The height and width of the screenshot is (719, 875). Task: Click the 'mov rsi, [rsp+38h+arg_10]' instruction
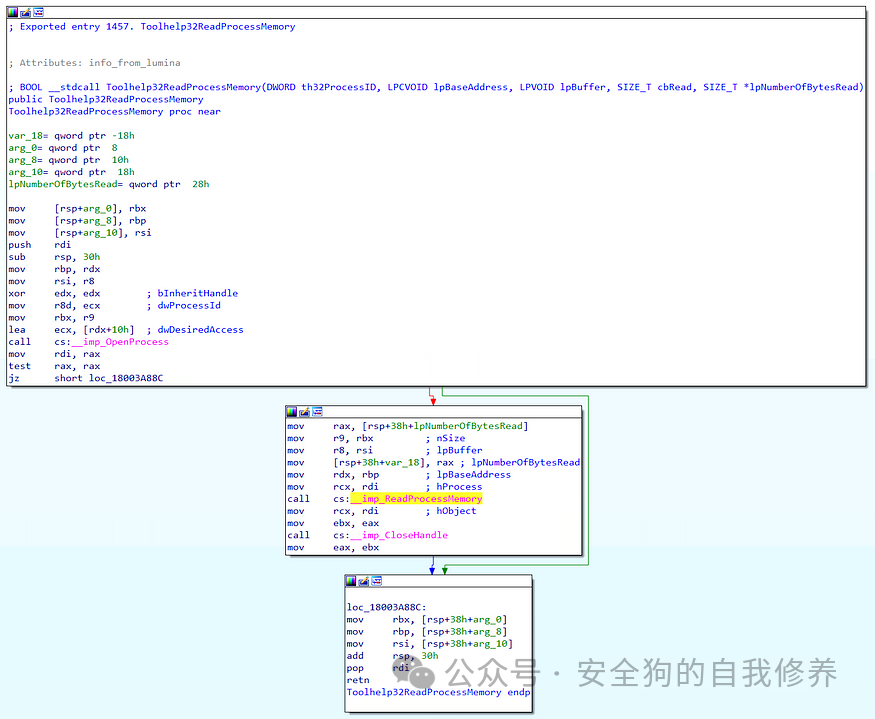point(430,644)
